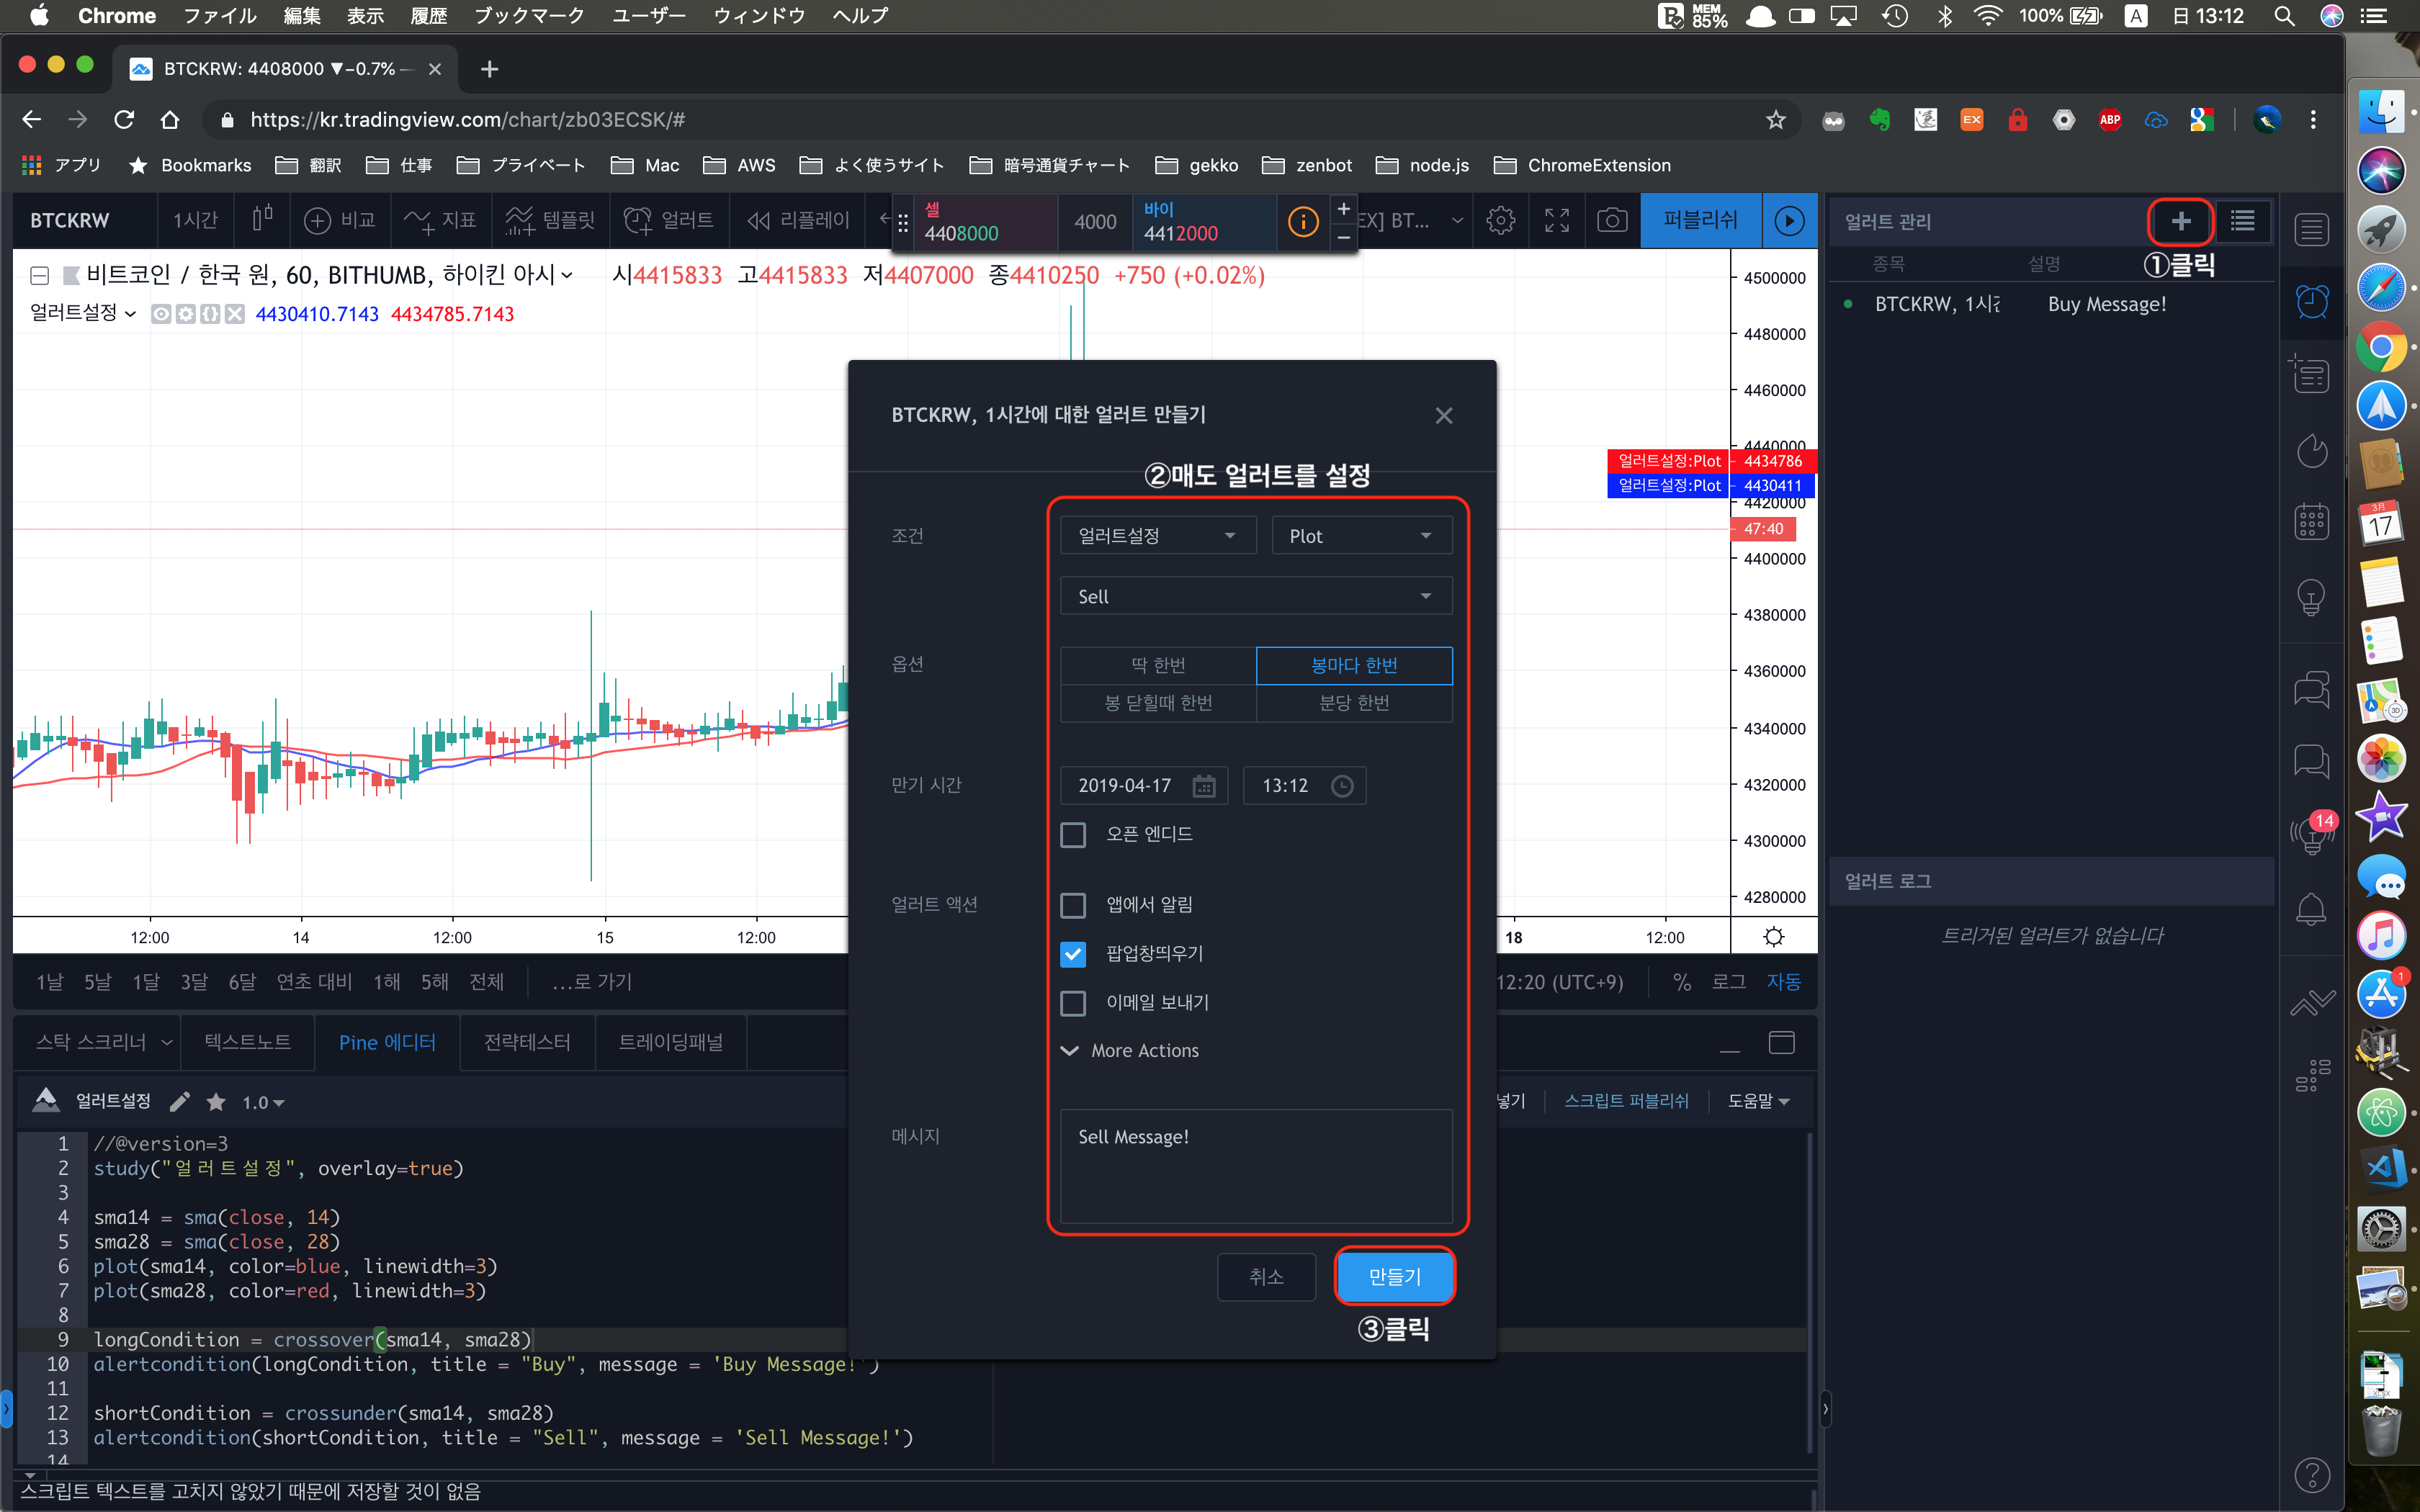Take a chart snapshot with camera icon
The height and width of the screenshot is (1512, 2420).
pyautogui.click(x=1612, y=220)
